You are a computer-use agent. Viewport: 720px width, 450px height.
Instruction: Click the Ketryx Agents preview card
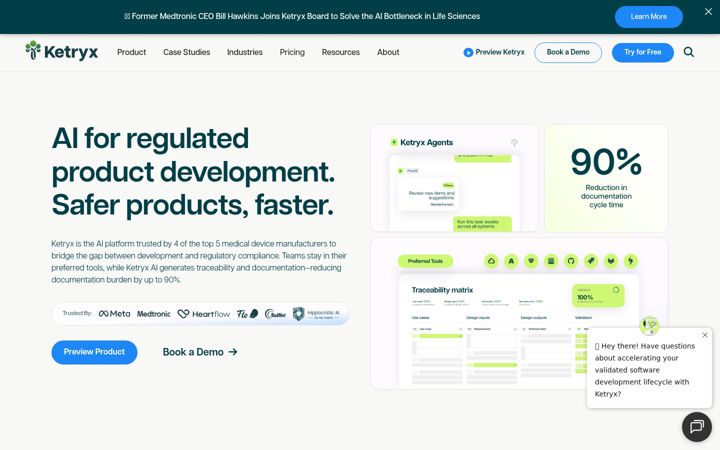(x=454, y=178)
